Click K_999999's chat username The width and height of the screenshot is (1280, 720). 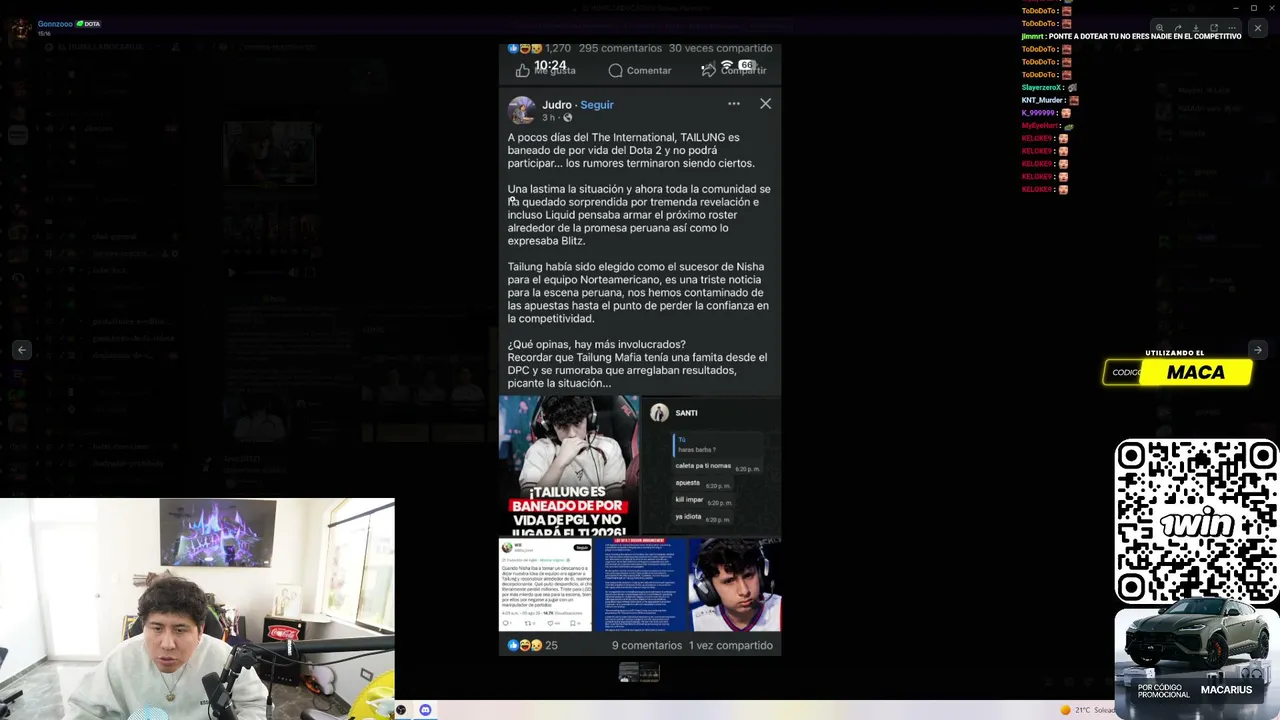pos(1039,113)
